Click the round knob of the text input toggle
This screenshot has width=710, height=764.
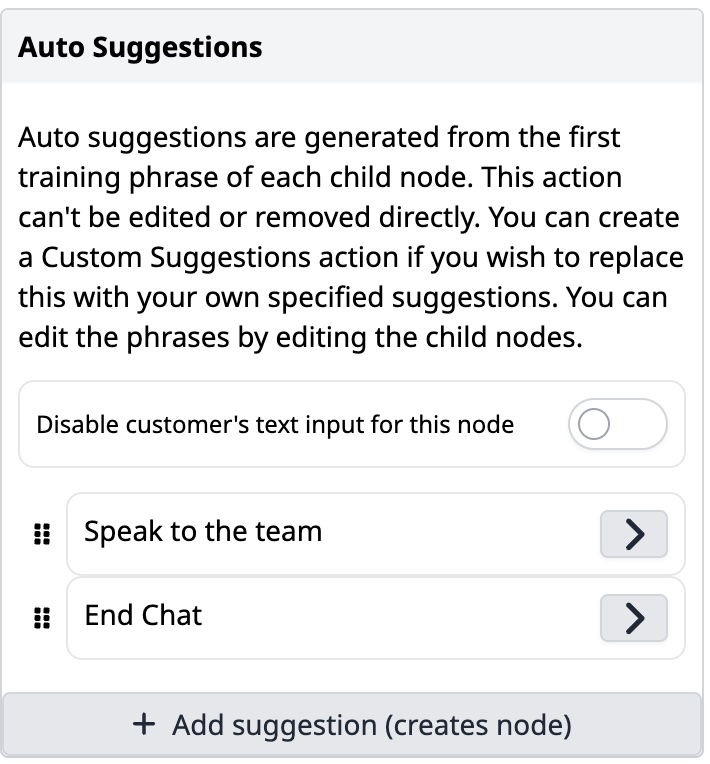(x=594, y=426)
